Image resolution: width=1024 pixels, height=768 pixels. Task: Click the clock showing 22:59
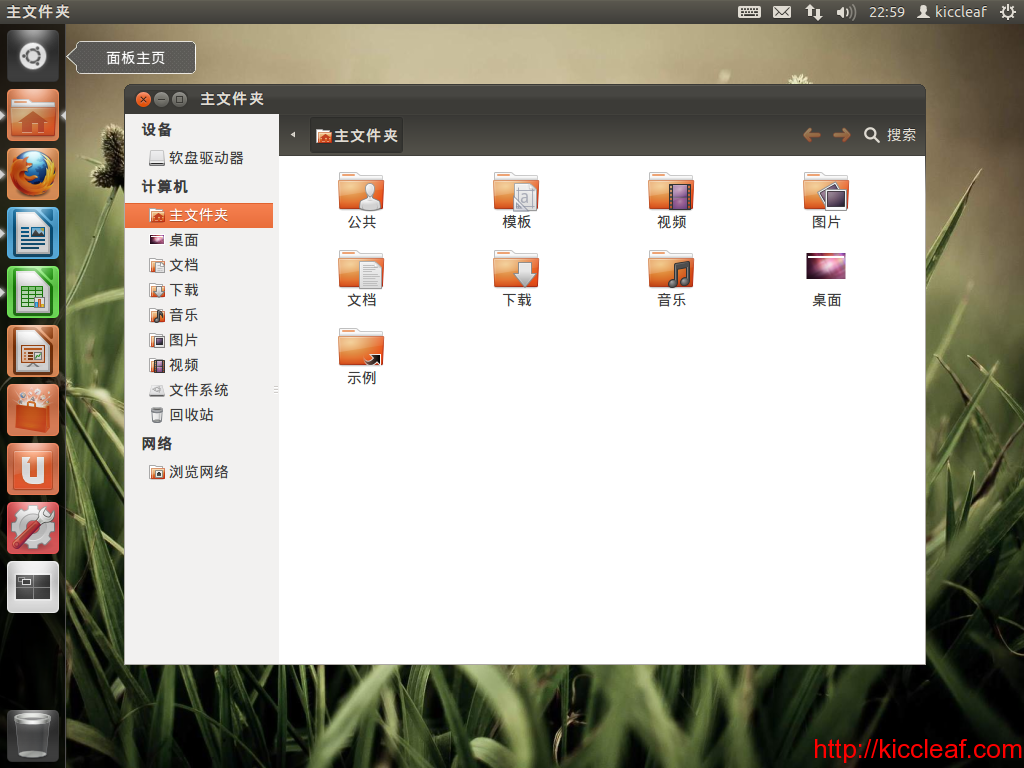coord(886,12)
